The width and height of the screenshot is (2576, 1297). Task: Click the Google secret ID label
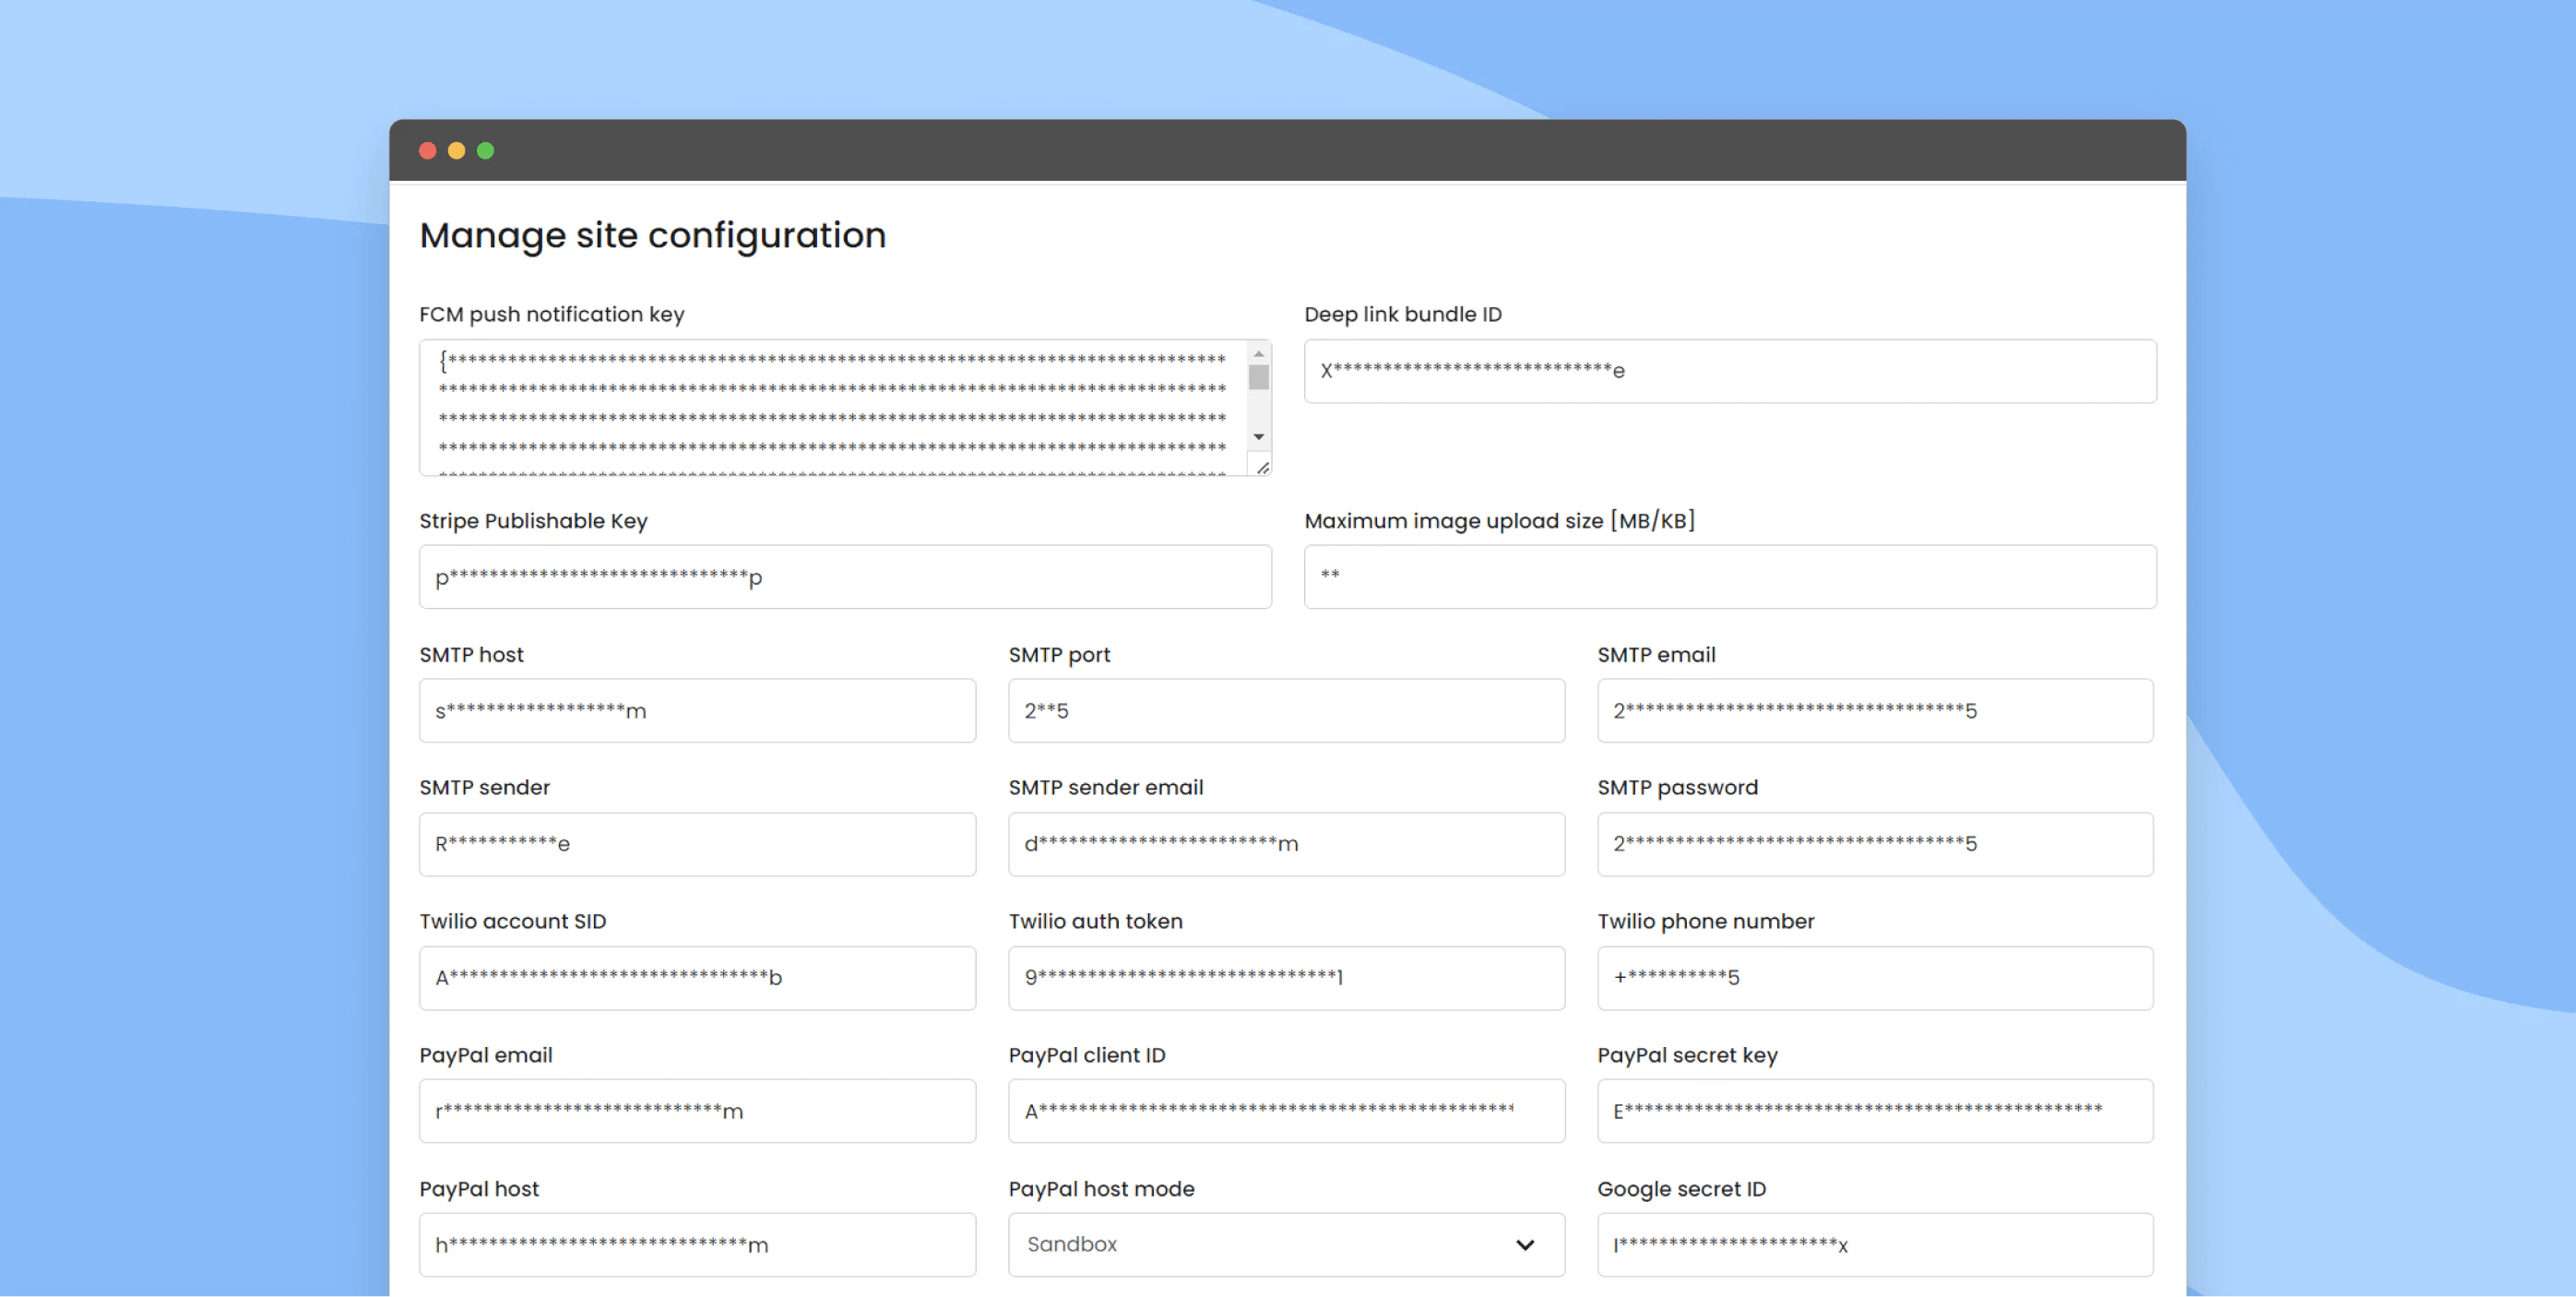coord(1682,1190)
